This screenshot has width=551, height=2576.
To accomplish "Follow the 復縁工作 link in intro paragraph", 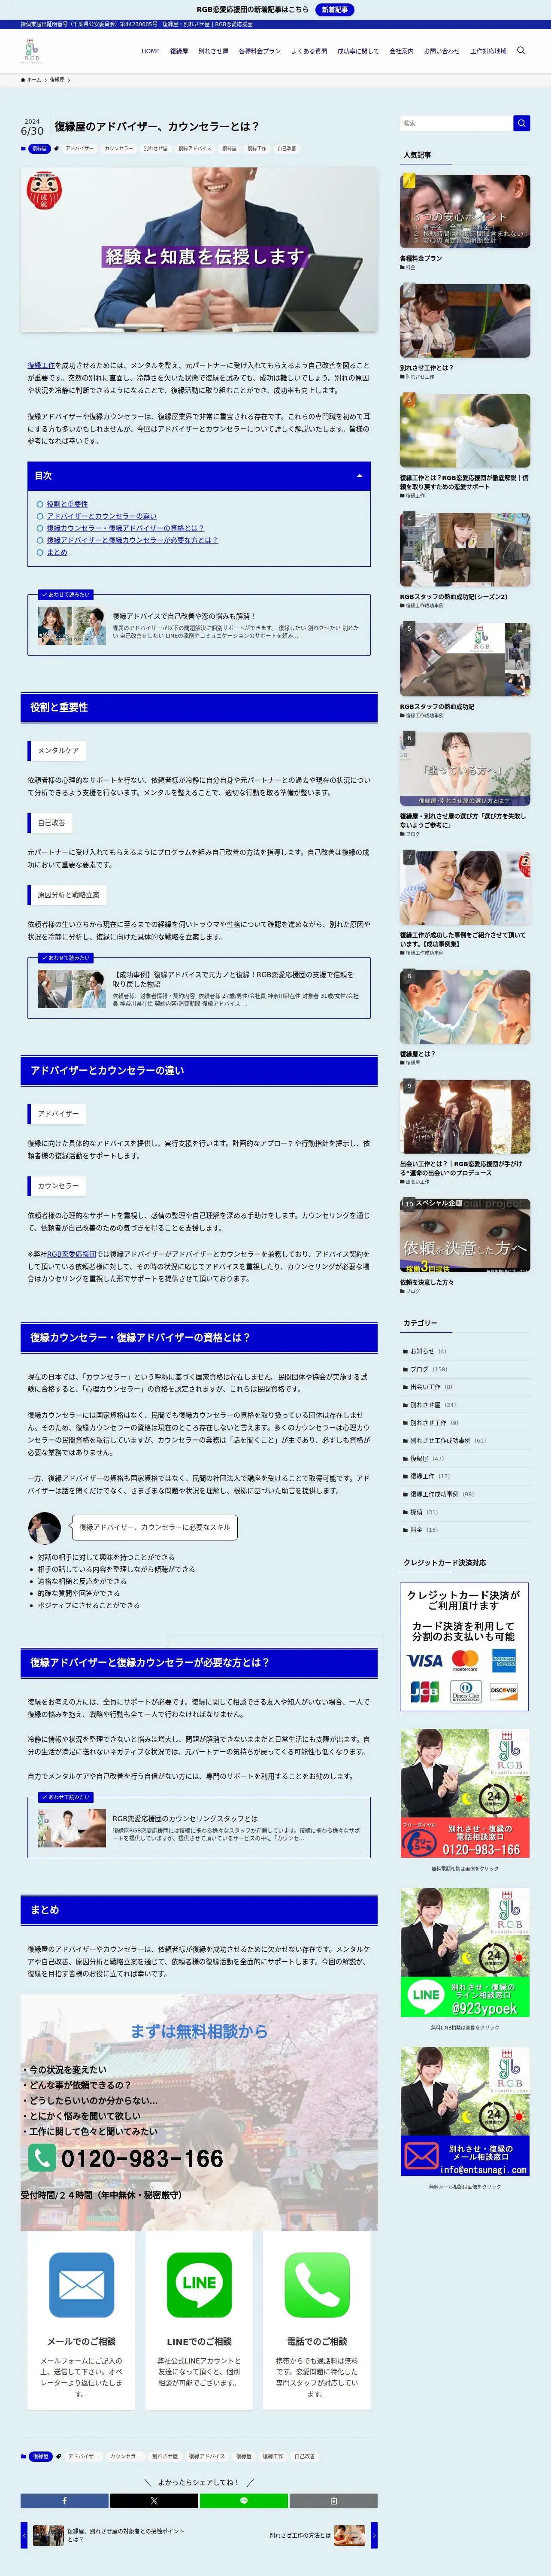I will [x=41, y=366].
